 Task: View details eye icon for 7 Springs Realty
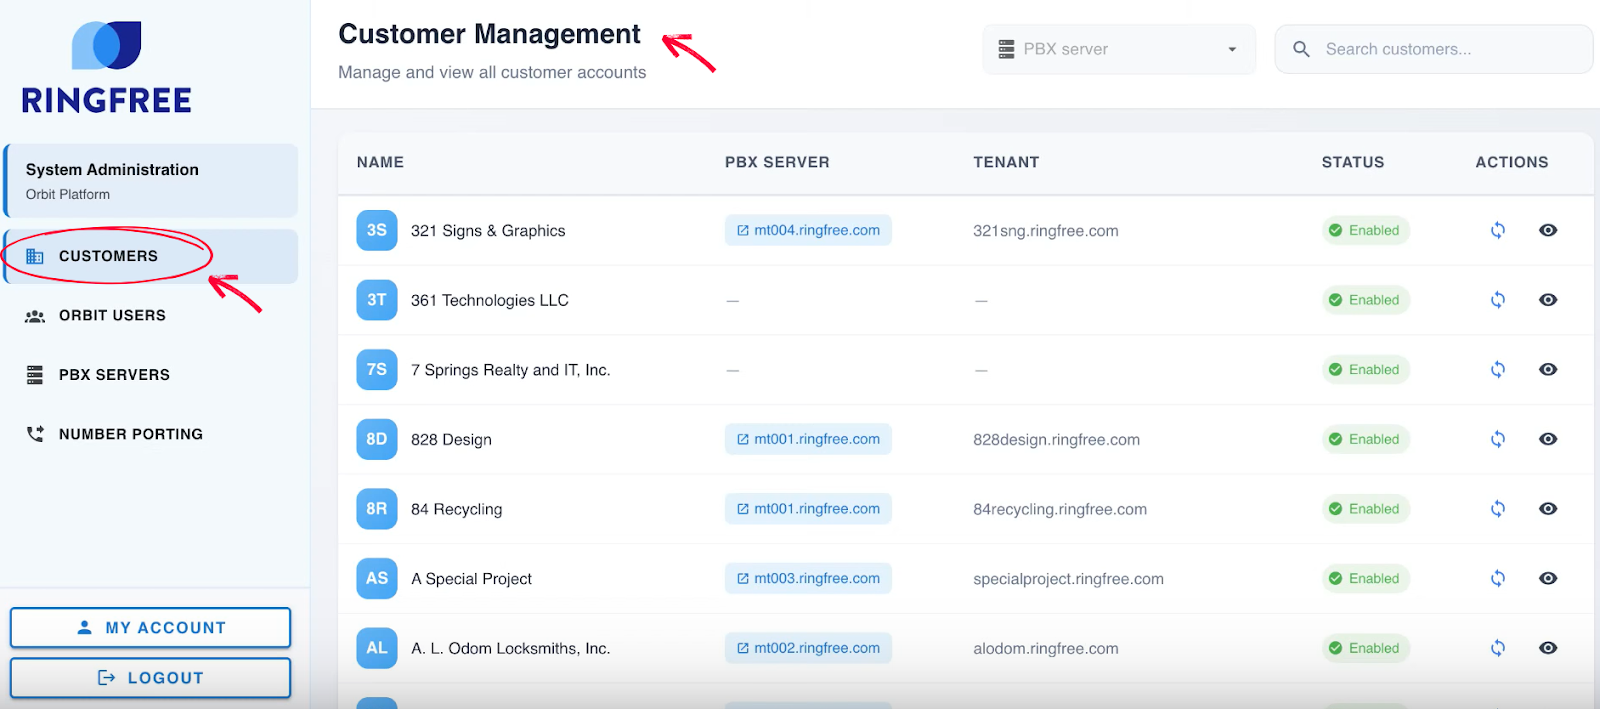pos(1548,370)
